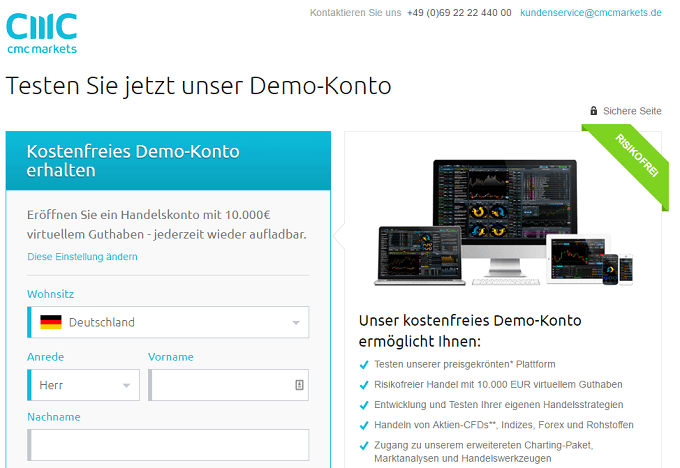This screenshot has width=680, height=468.
Task: Click the padlock icon beside Sichere Seite
Action: click(594, 111)
